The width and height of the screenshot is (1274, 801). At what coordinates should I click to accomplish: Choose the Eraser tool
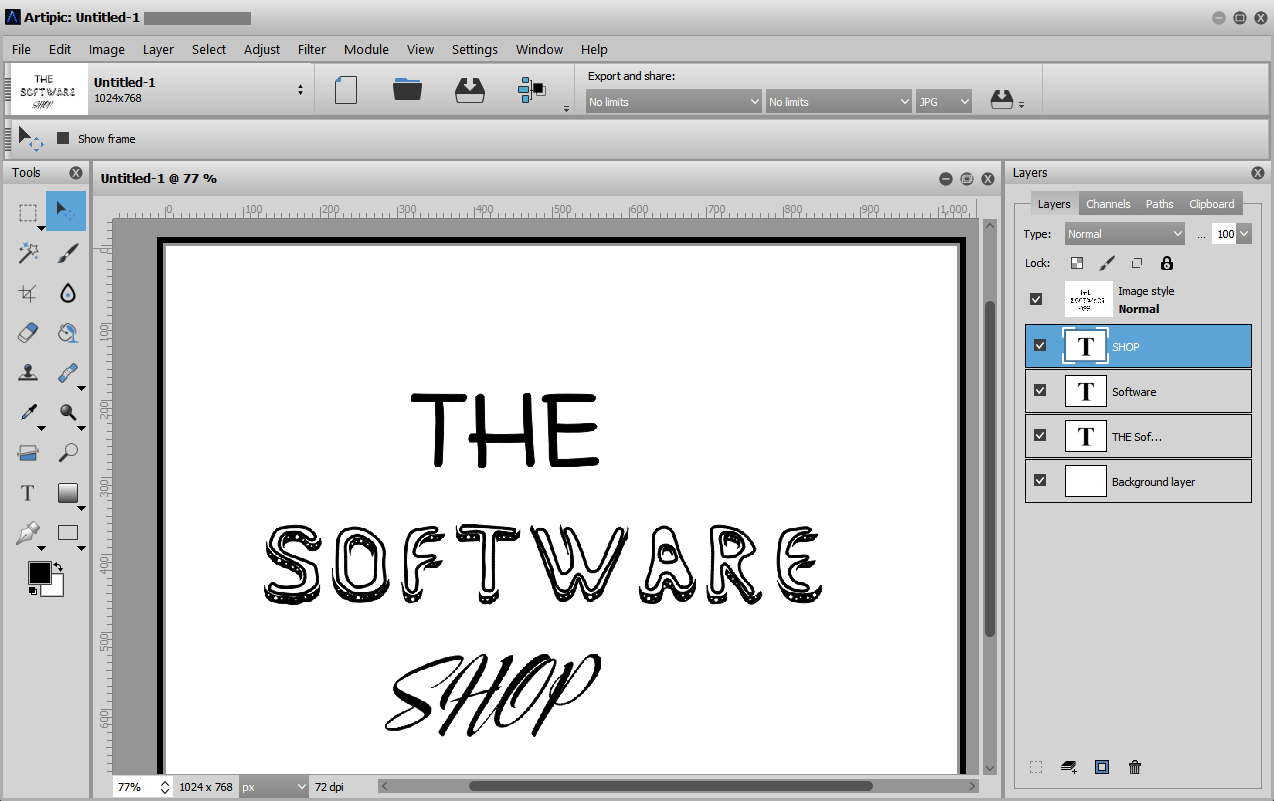[28, 333]
